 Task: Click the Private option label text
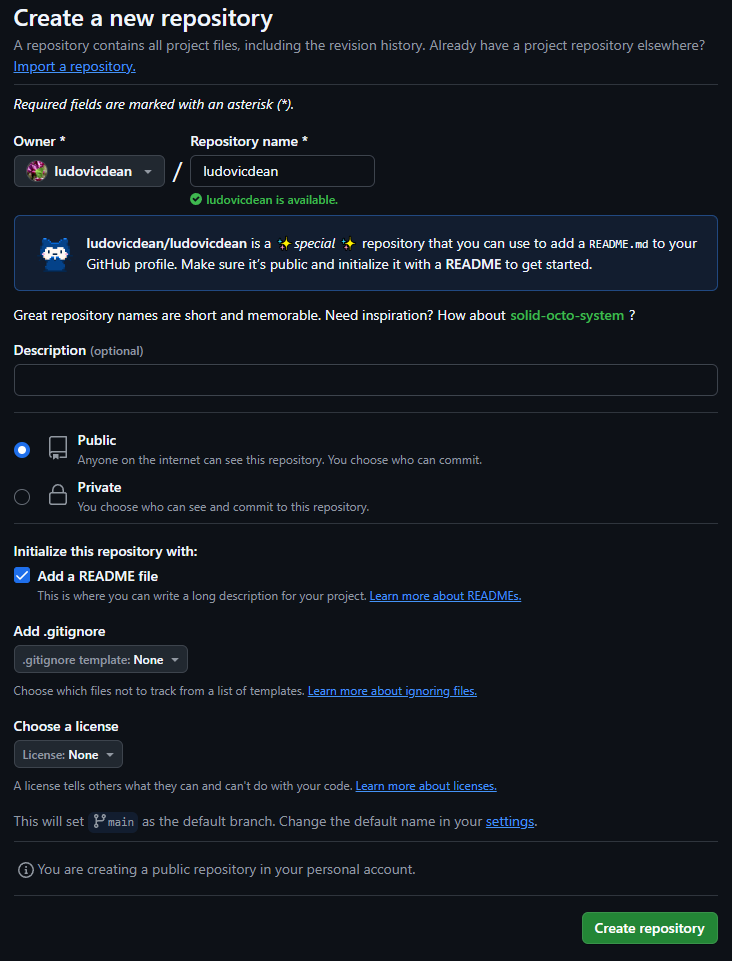tap(99, 487)
